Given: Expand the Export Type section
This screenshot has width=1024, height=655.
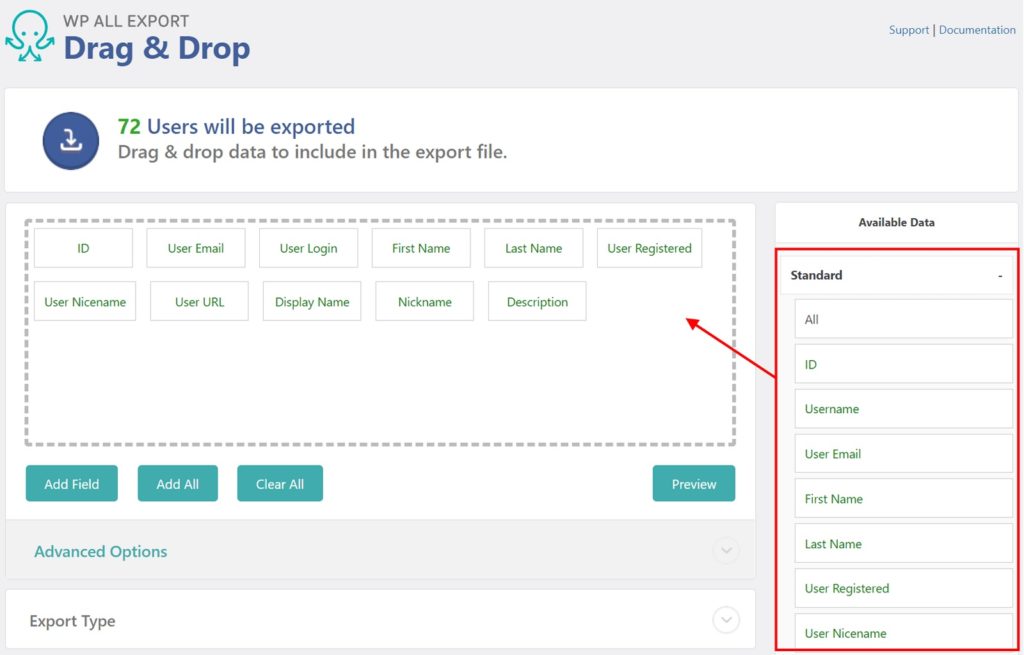Looking at the screenshot, I should pyautogui.click(x=726, y=620).
